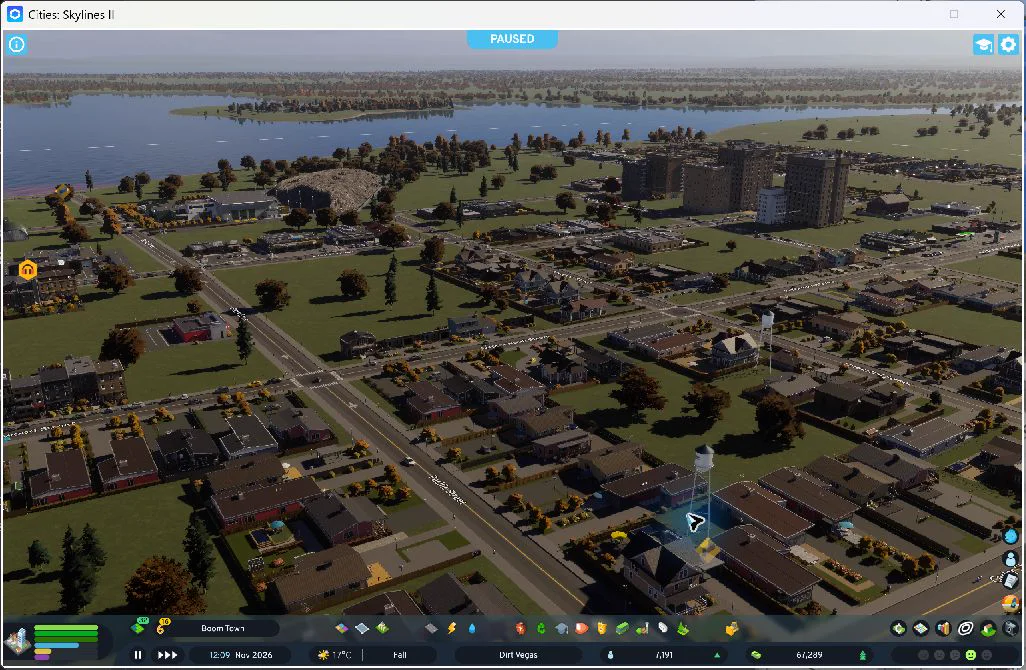Click the Fall season label
The image size is (1026, 670).
click(x=399, y=654)
